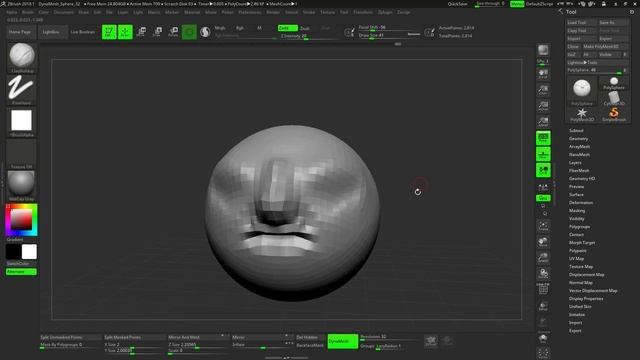
Task: Toggle the green DynaMesh button
Action: click(x=343, y=341)
